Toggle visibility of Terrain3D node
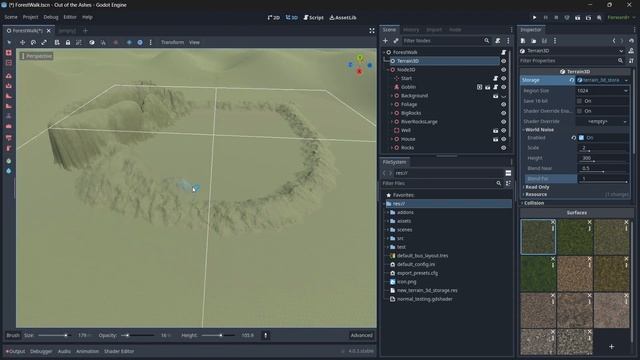 [x=503, y=61]
